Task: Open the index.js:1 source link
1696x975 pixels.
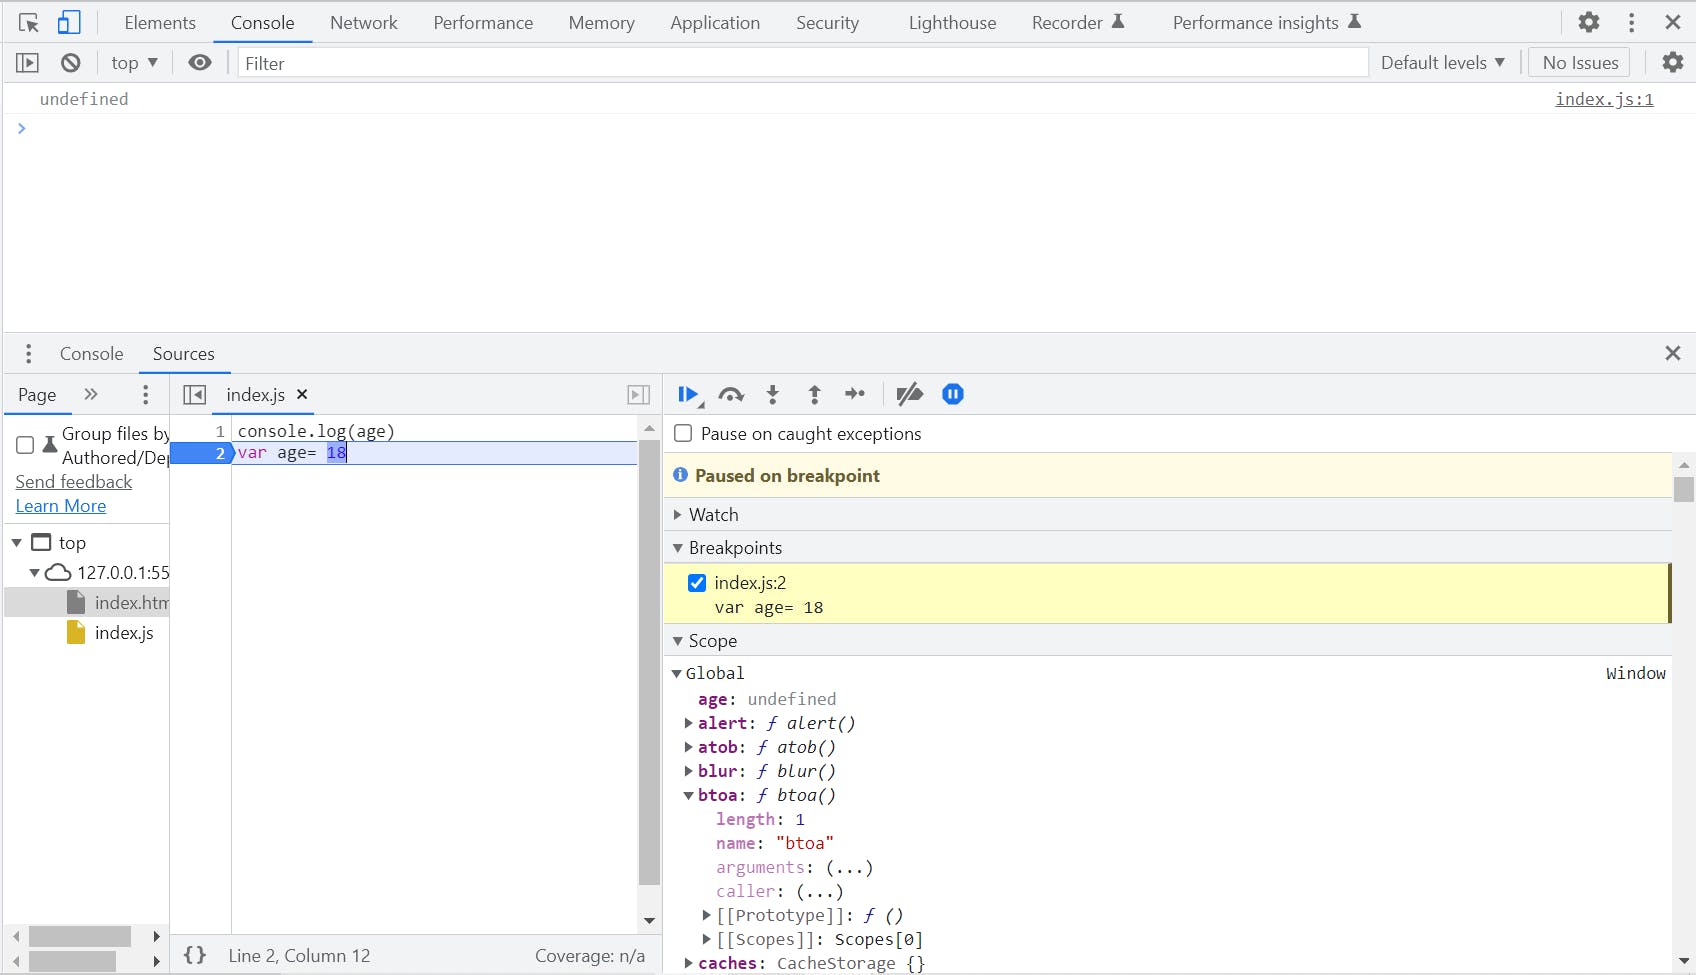Action: click(1604, 99)
